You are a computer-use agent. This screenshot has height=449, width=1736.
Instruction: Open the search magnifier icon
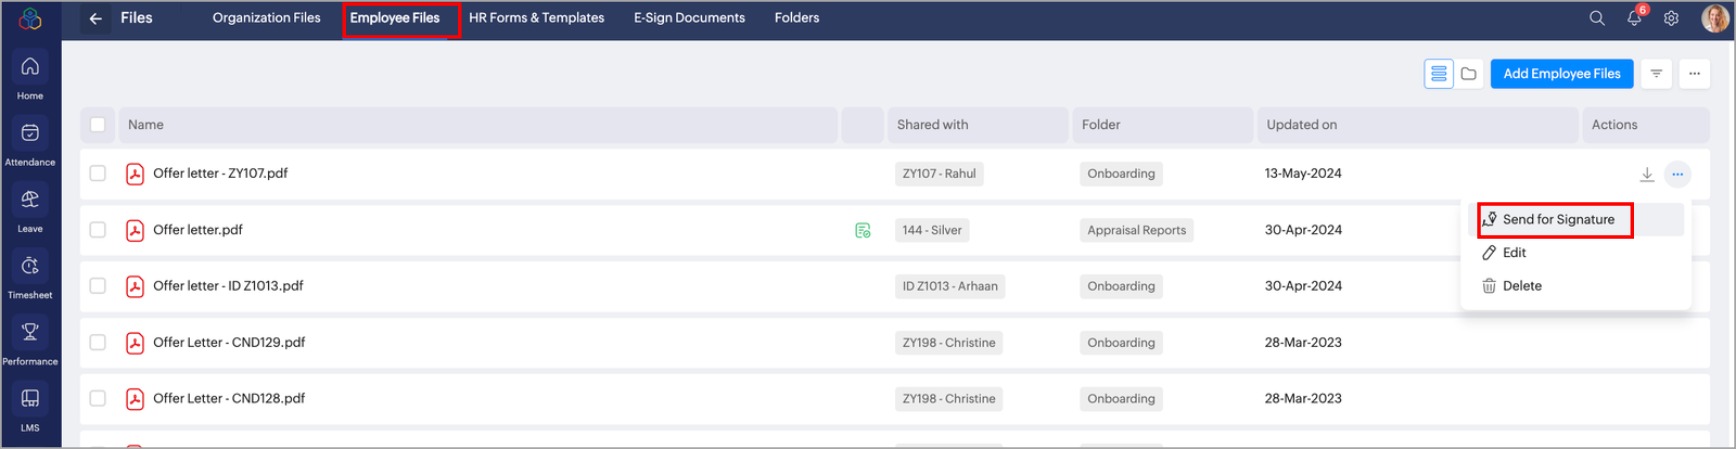pos(1597,18)
